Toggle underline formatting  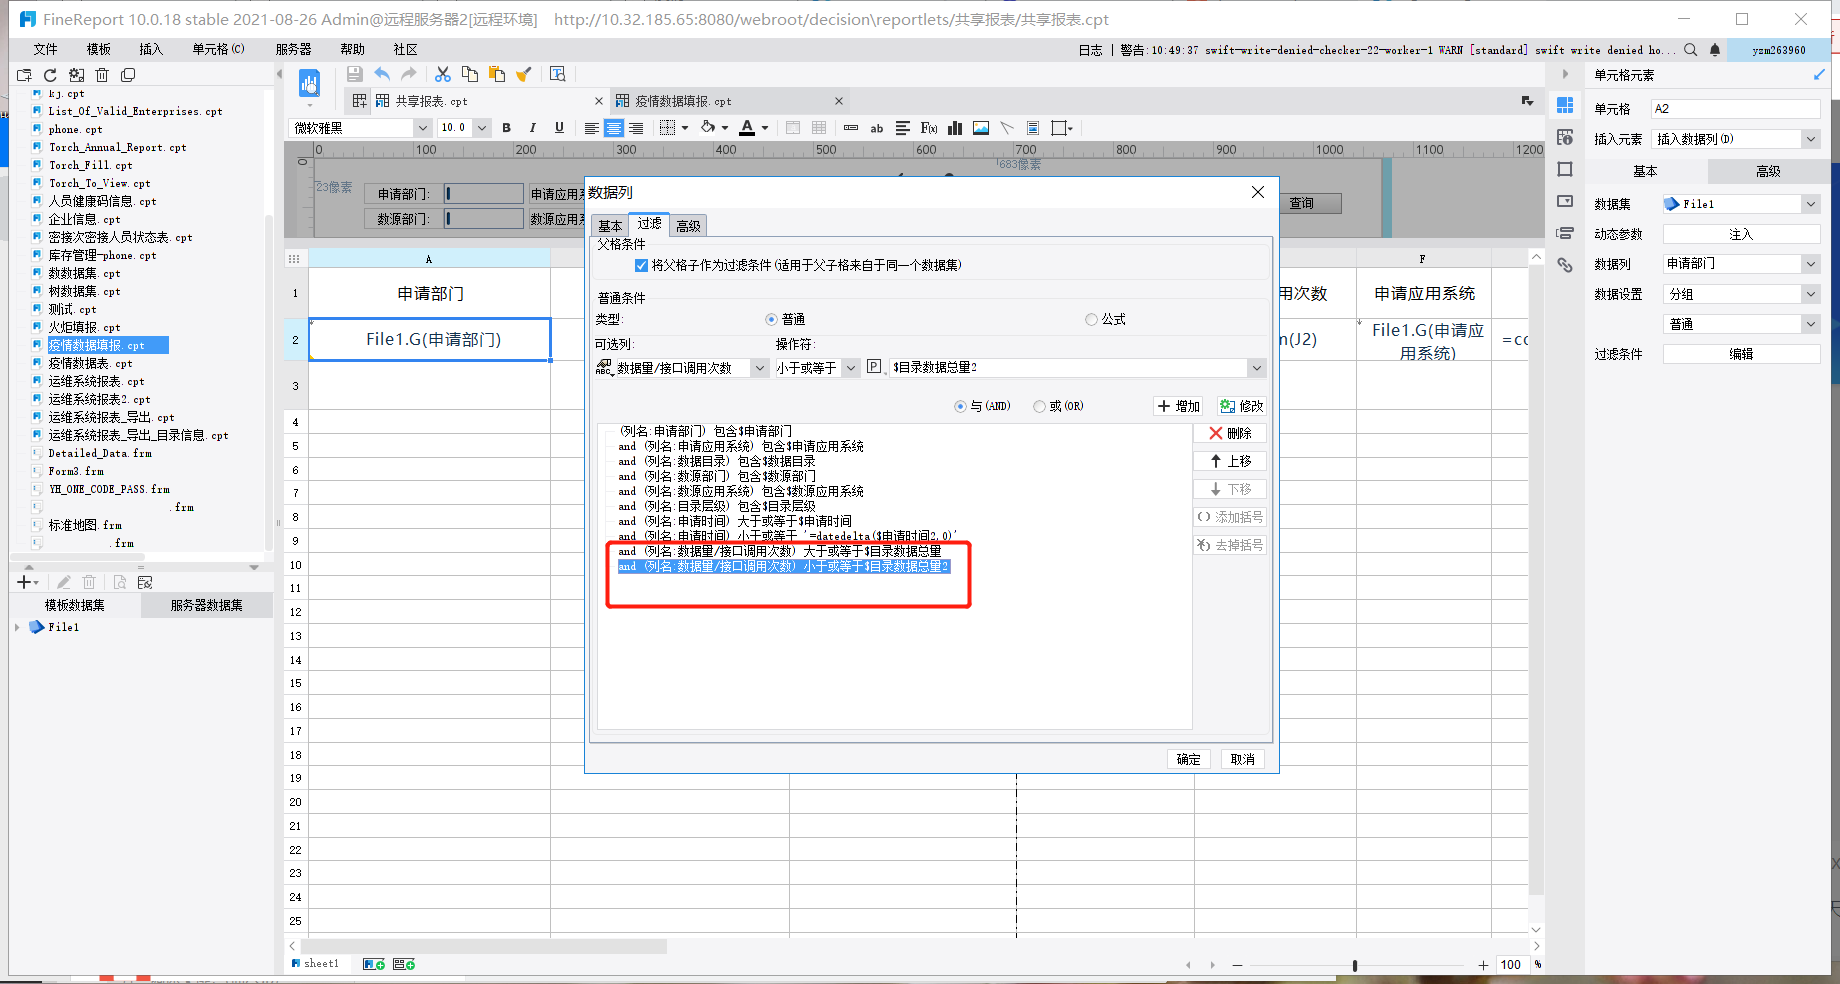coord(559,128)
